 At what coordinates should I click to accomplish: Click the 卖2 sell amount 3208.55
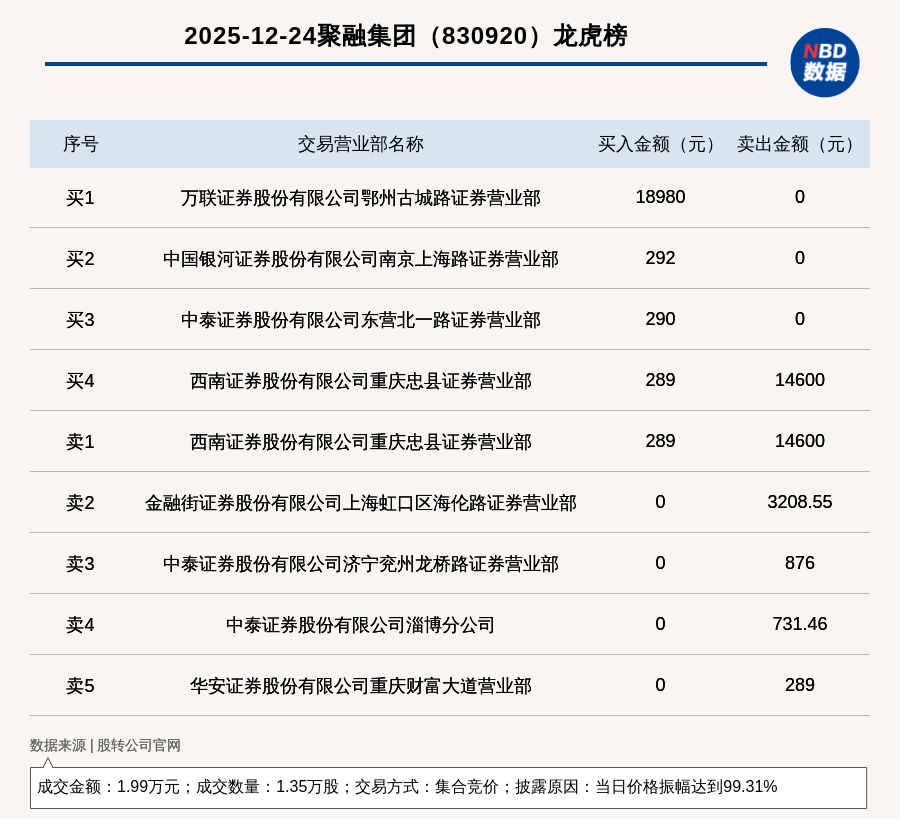click(x=799, y=502)
